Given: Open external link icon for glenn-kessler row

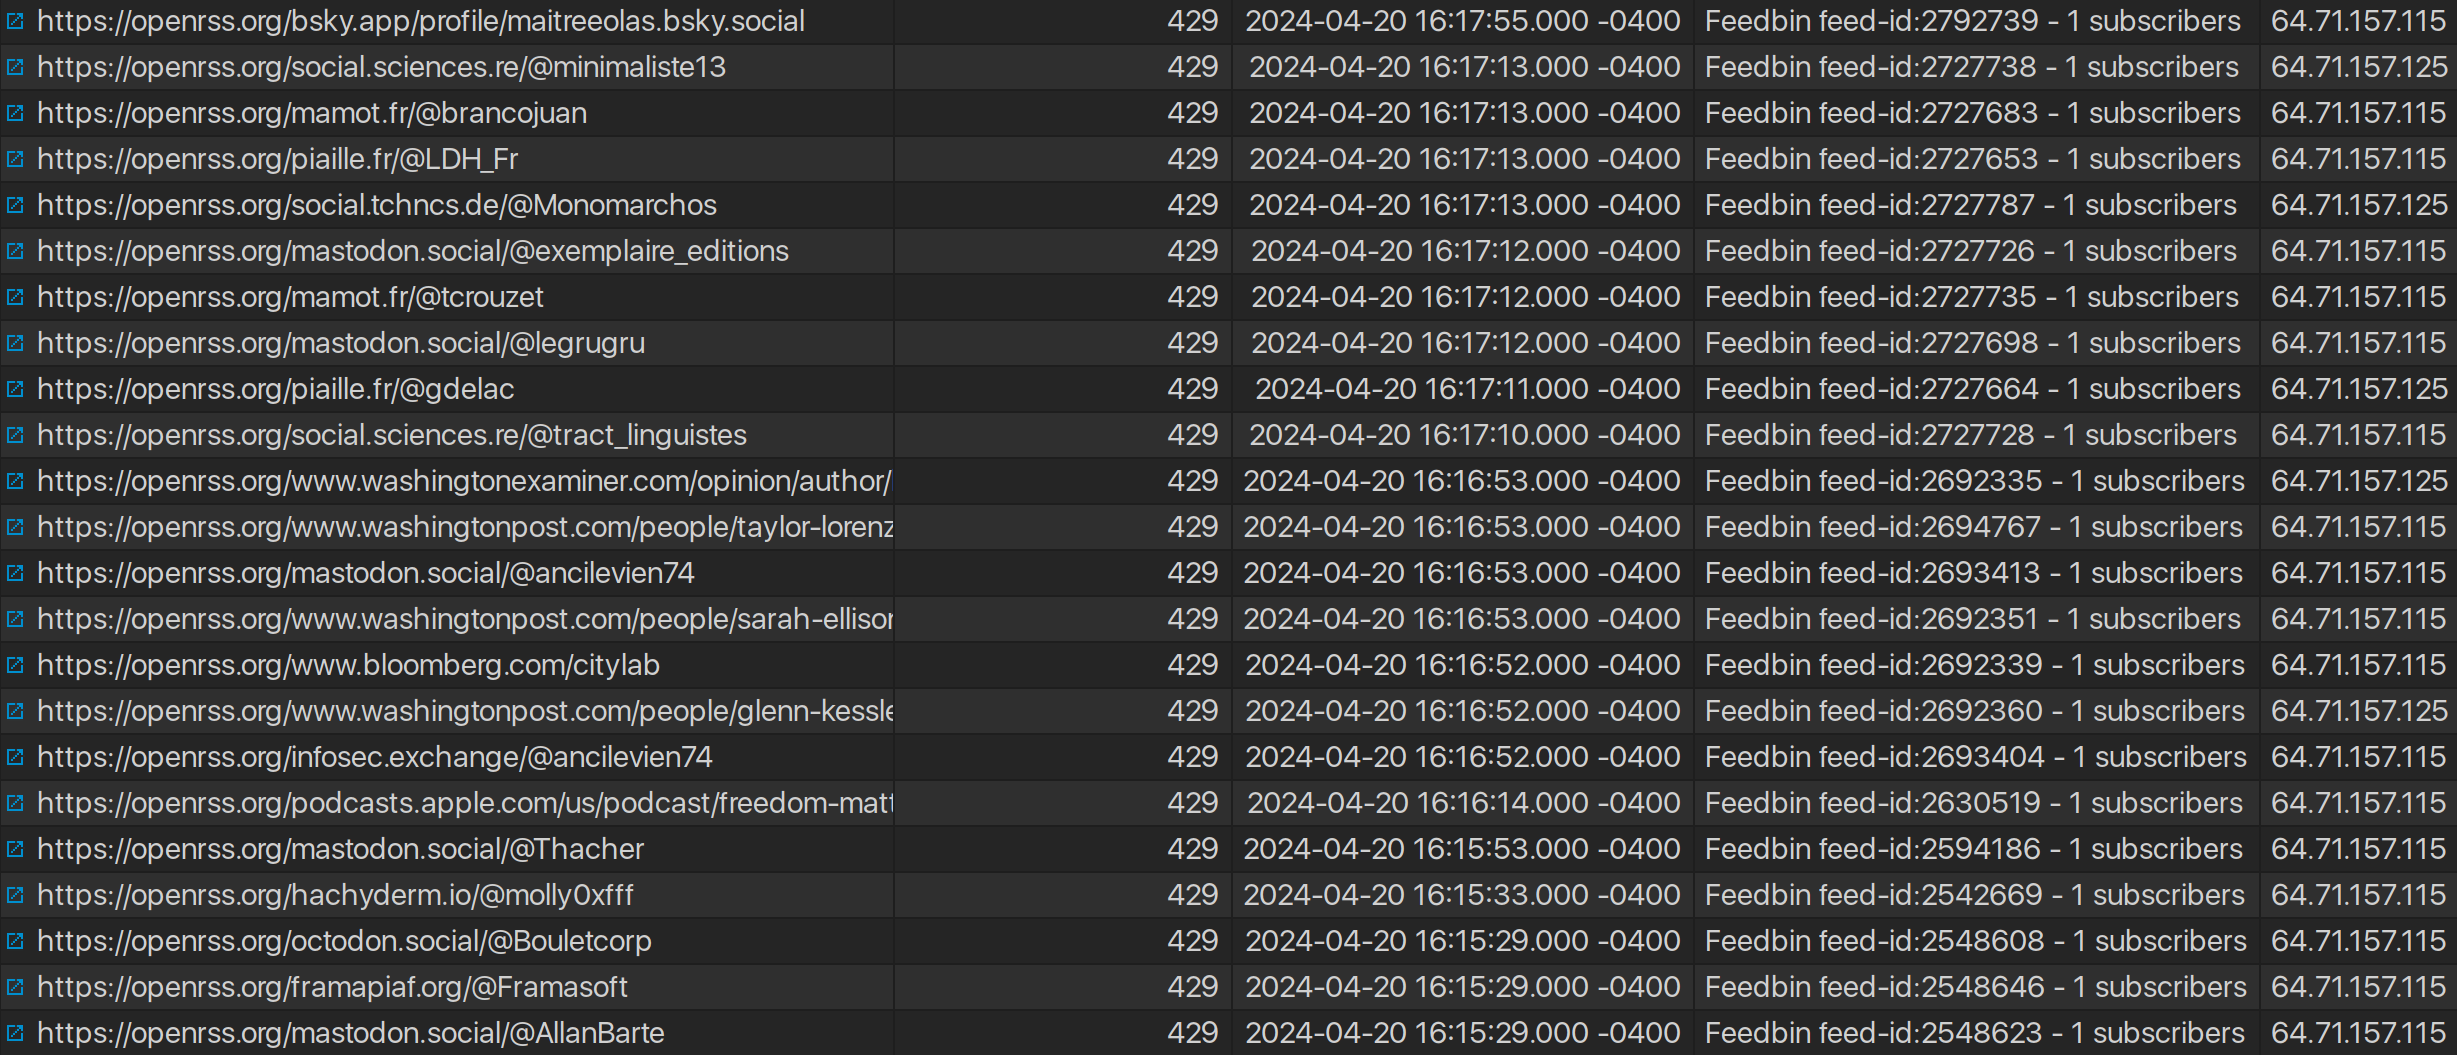Looking at the screenshot, I should [x=15, y=711].
